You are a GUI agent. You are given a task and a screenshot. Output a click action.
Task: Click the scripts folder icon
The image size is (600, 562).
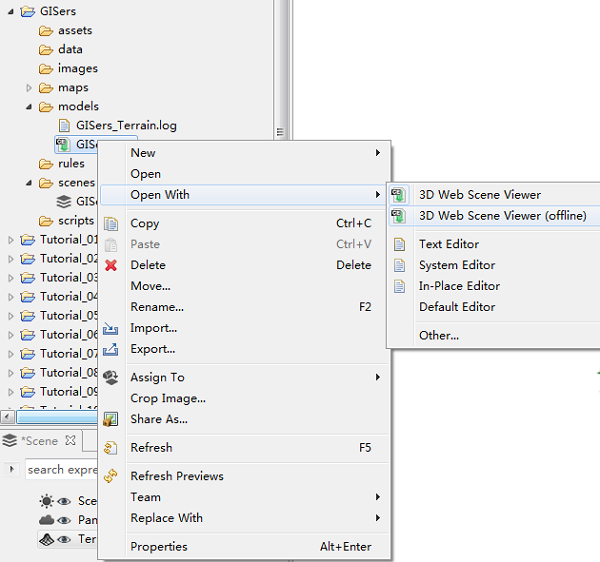(46, 221)
